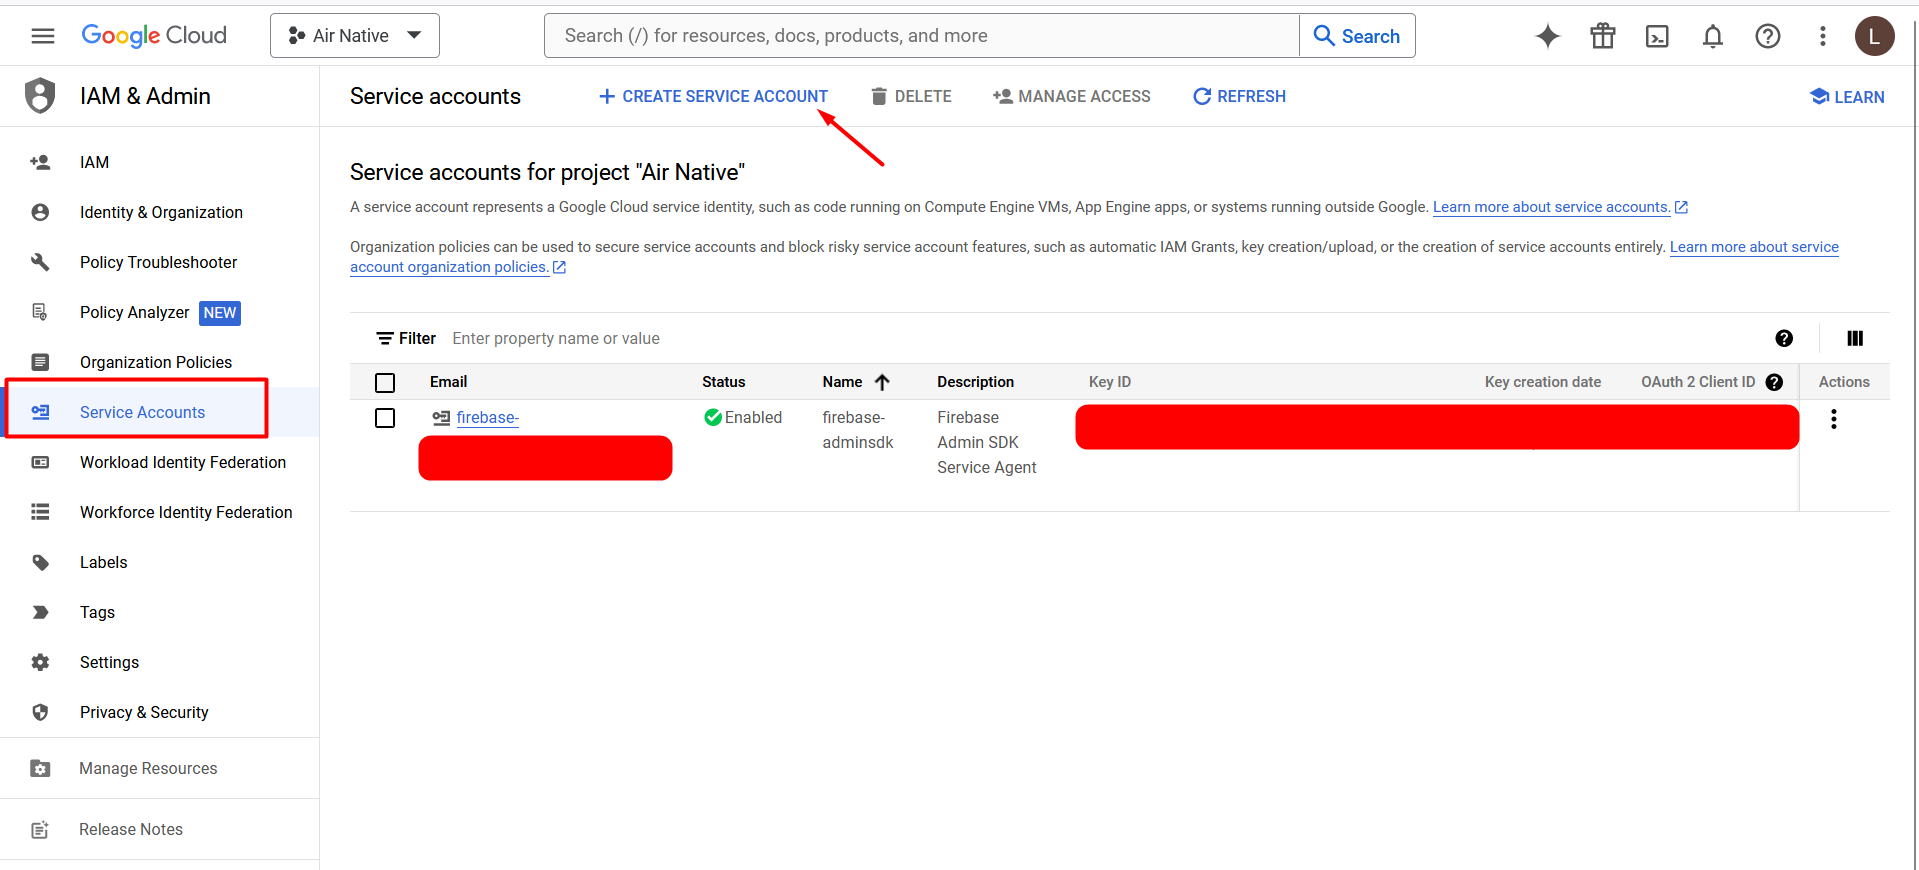
Task: Focus the resource search field
Action: [x=921, y=36]
